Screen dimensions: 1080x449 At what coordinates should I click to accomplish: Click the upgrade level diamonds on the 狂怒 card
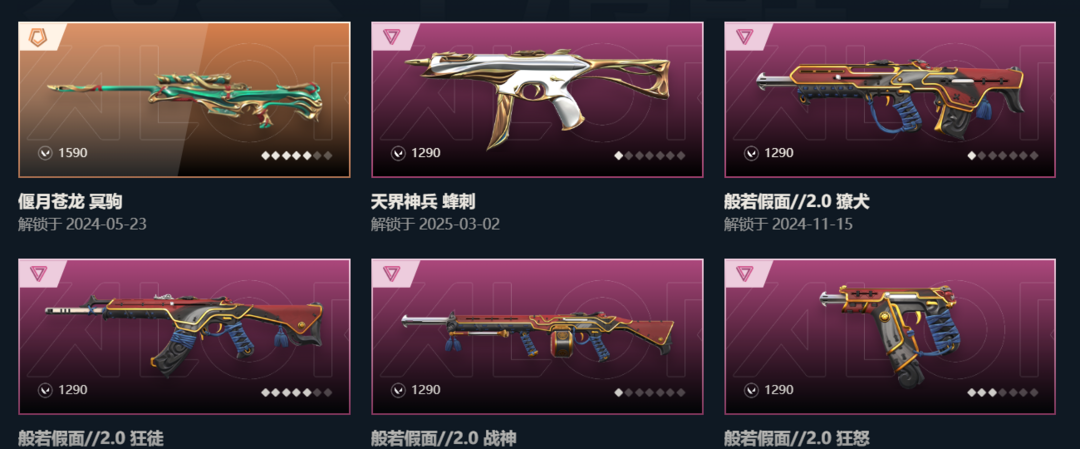coord(1002,393)
